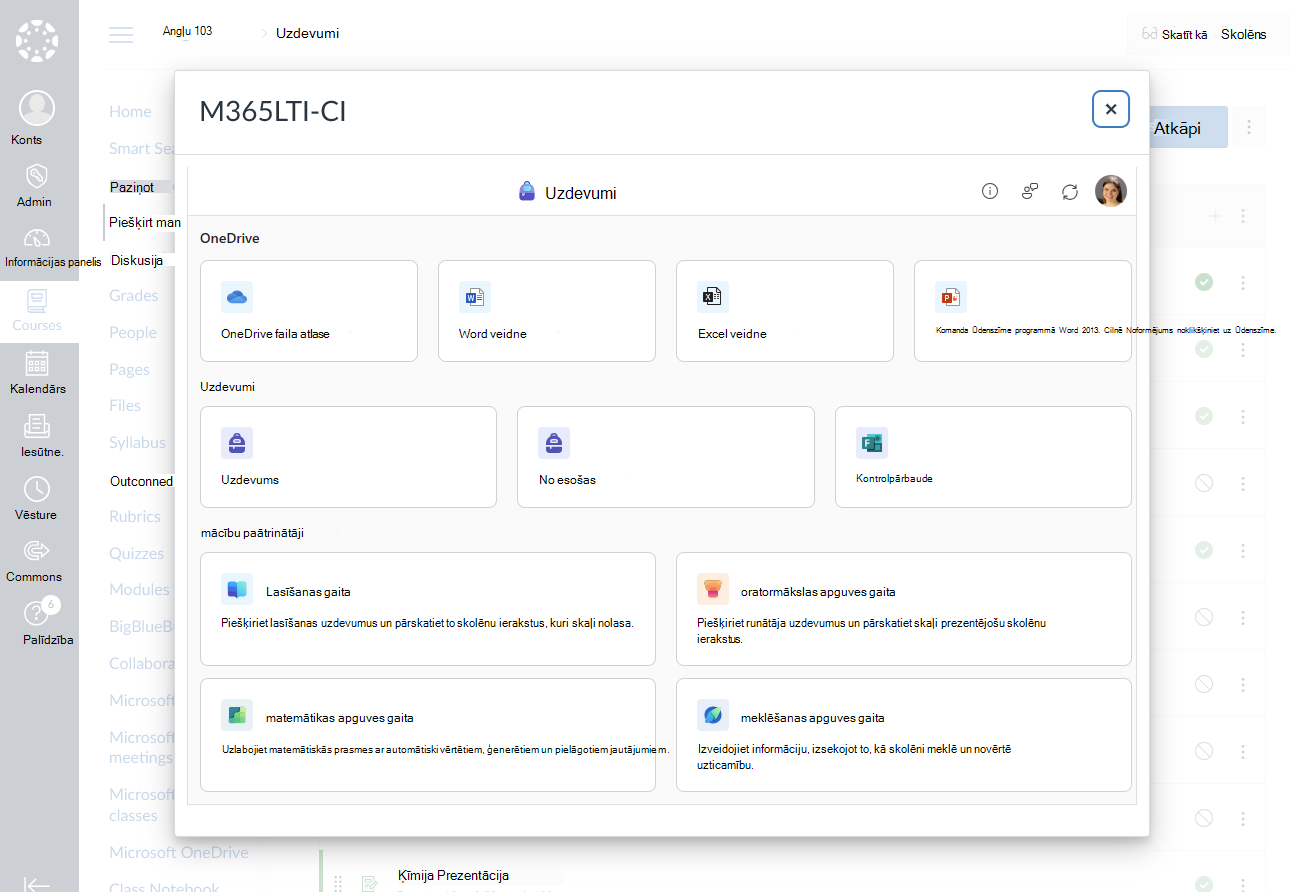1298x892 pixels.
Task: Open the Palīdzība help icon
Action: [37, 613]
